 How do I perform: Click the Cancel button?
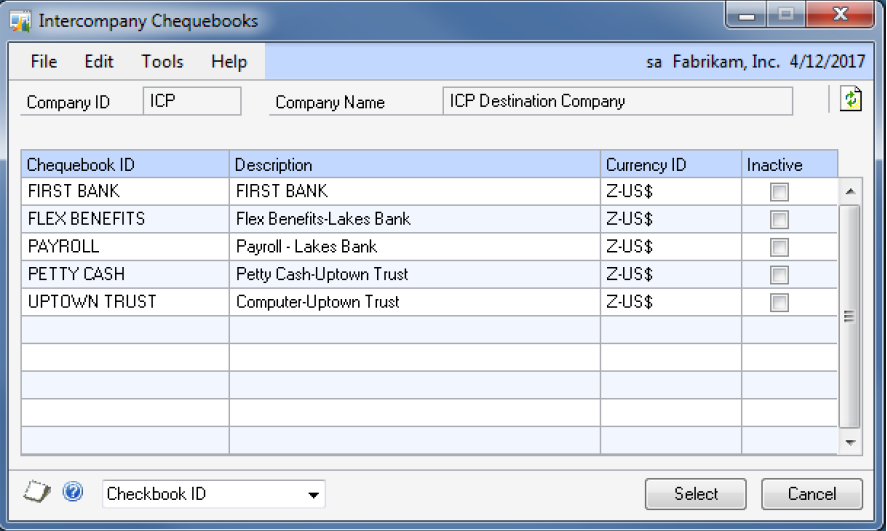coord(811,494)
